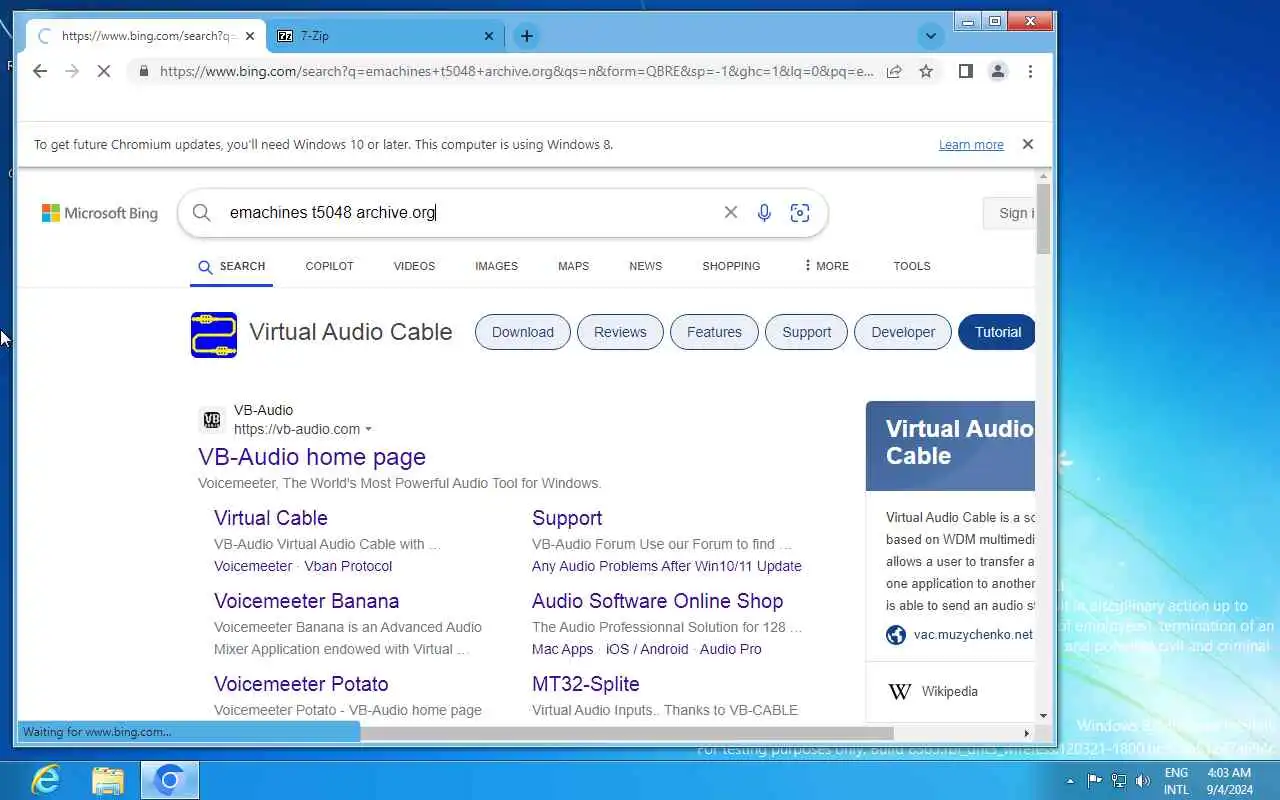Open a new browser tab
This screenshot has height=800, width=1280.
click(x=526, y=36)
